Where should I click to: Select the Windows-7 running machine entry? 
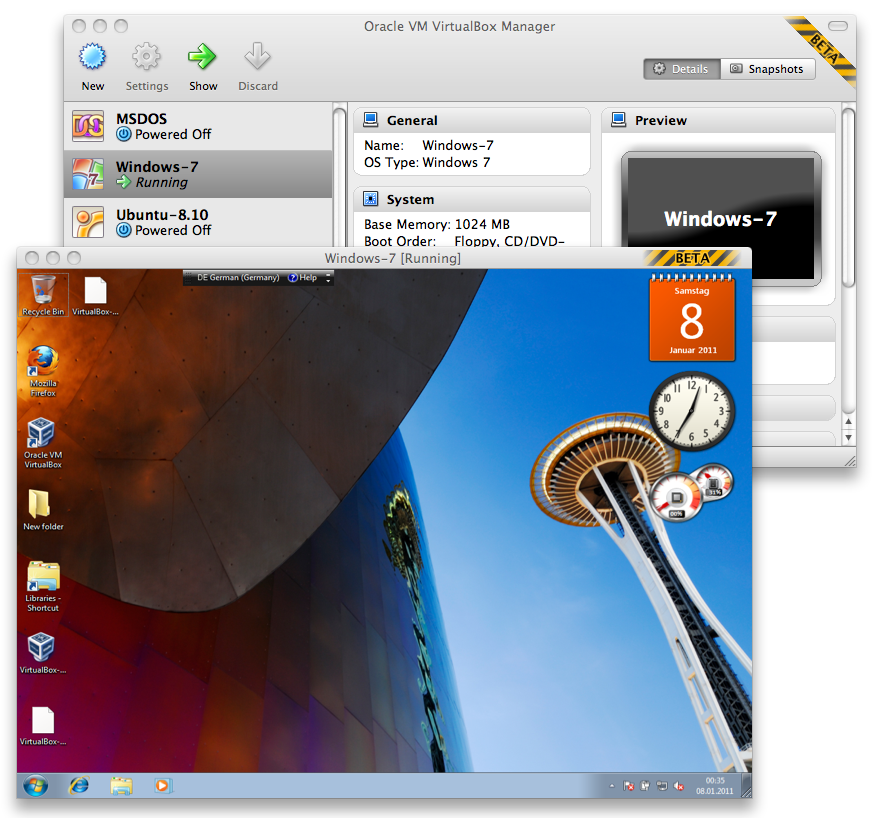[x=198, y=174]
